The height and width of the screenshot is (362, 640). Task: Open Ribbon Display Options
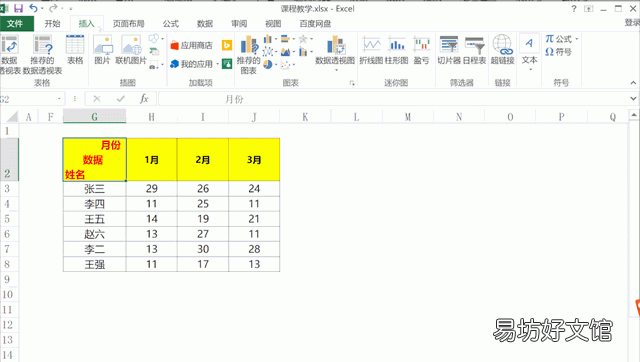589,9
